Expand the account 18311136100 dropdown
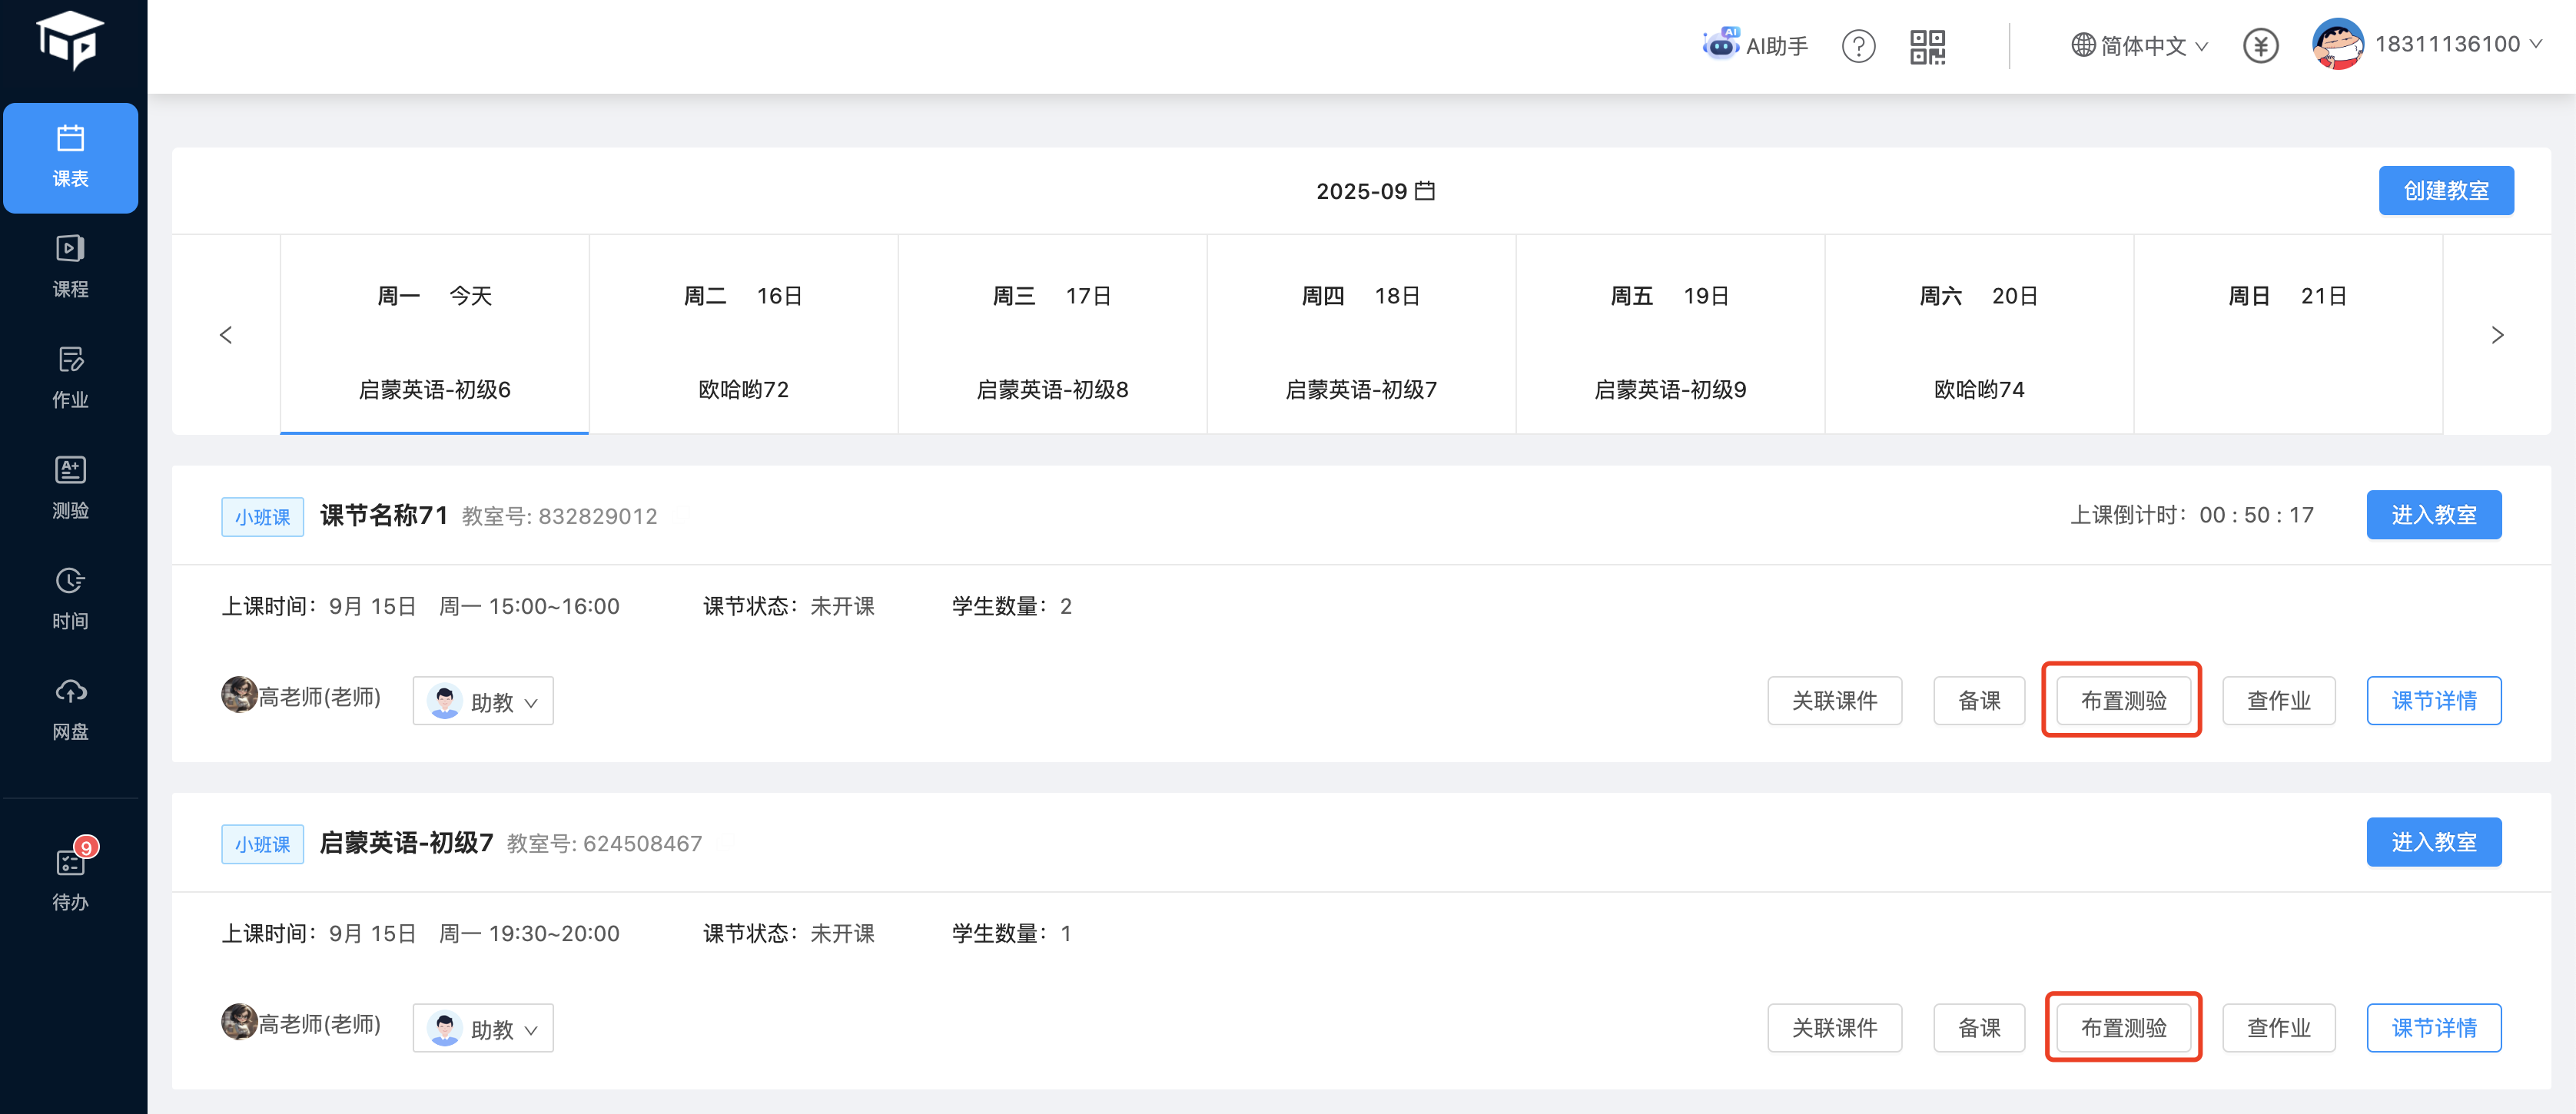The height and width of the screenshot is (1114, 2576). point(2446,45)
